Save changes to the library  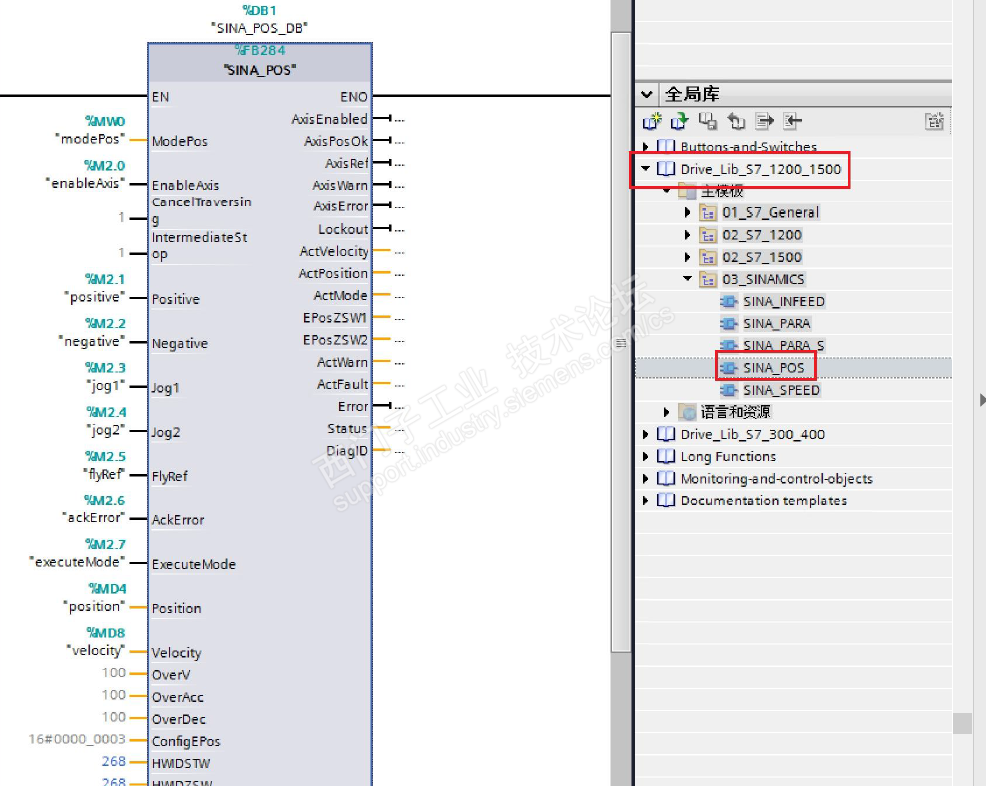(x=708, y=121)
